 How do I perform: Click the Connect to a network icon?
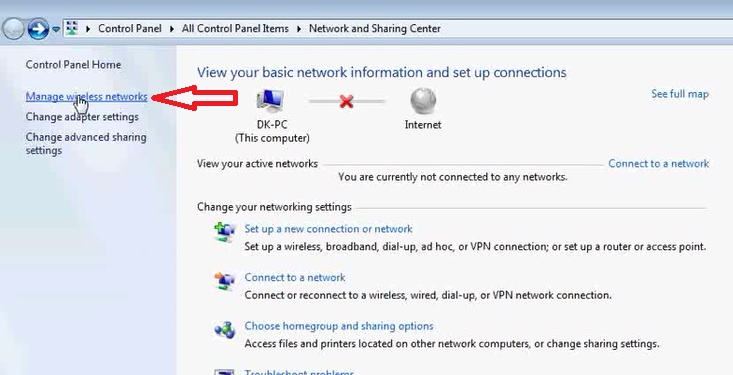(x=225, y=281)
